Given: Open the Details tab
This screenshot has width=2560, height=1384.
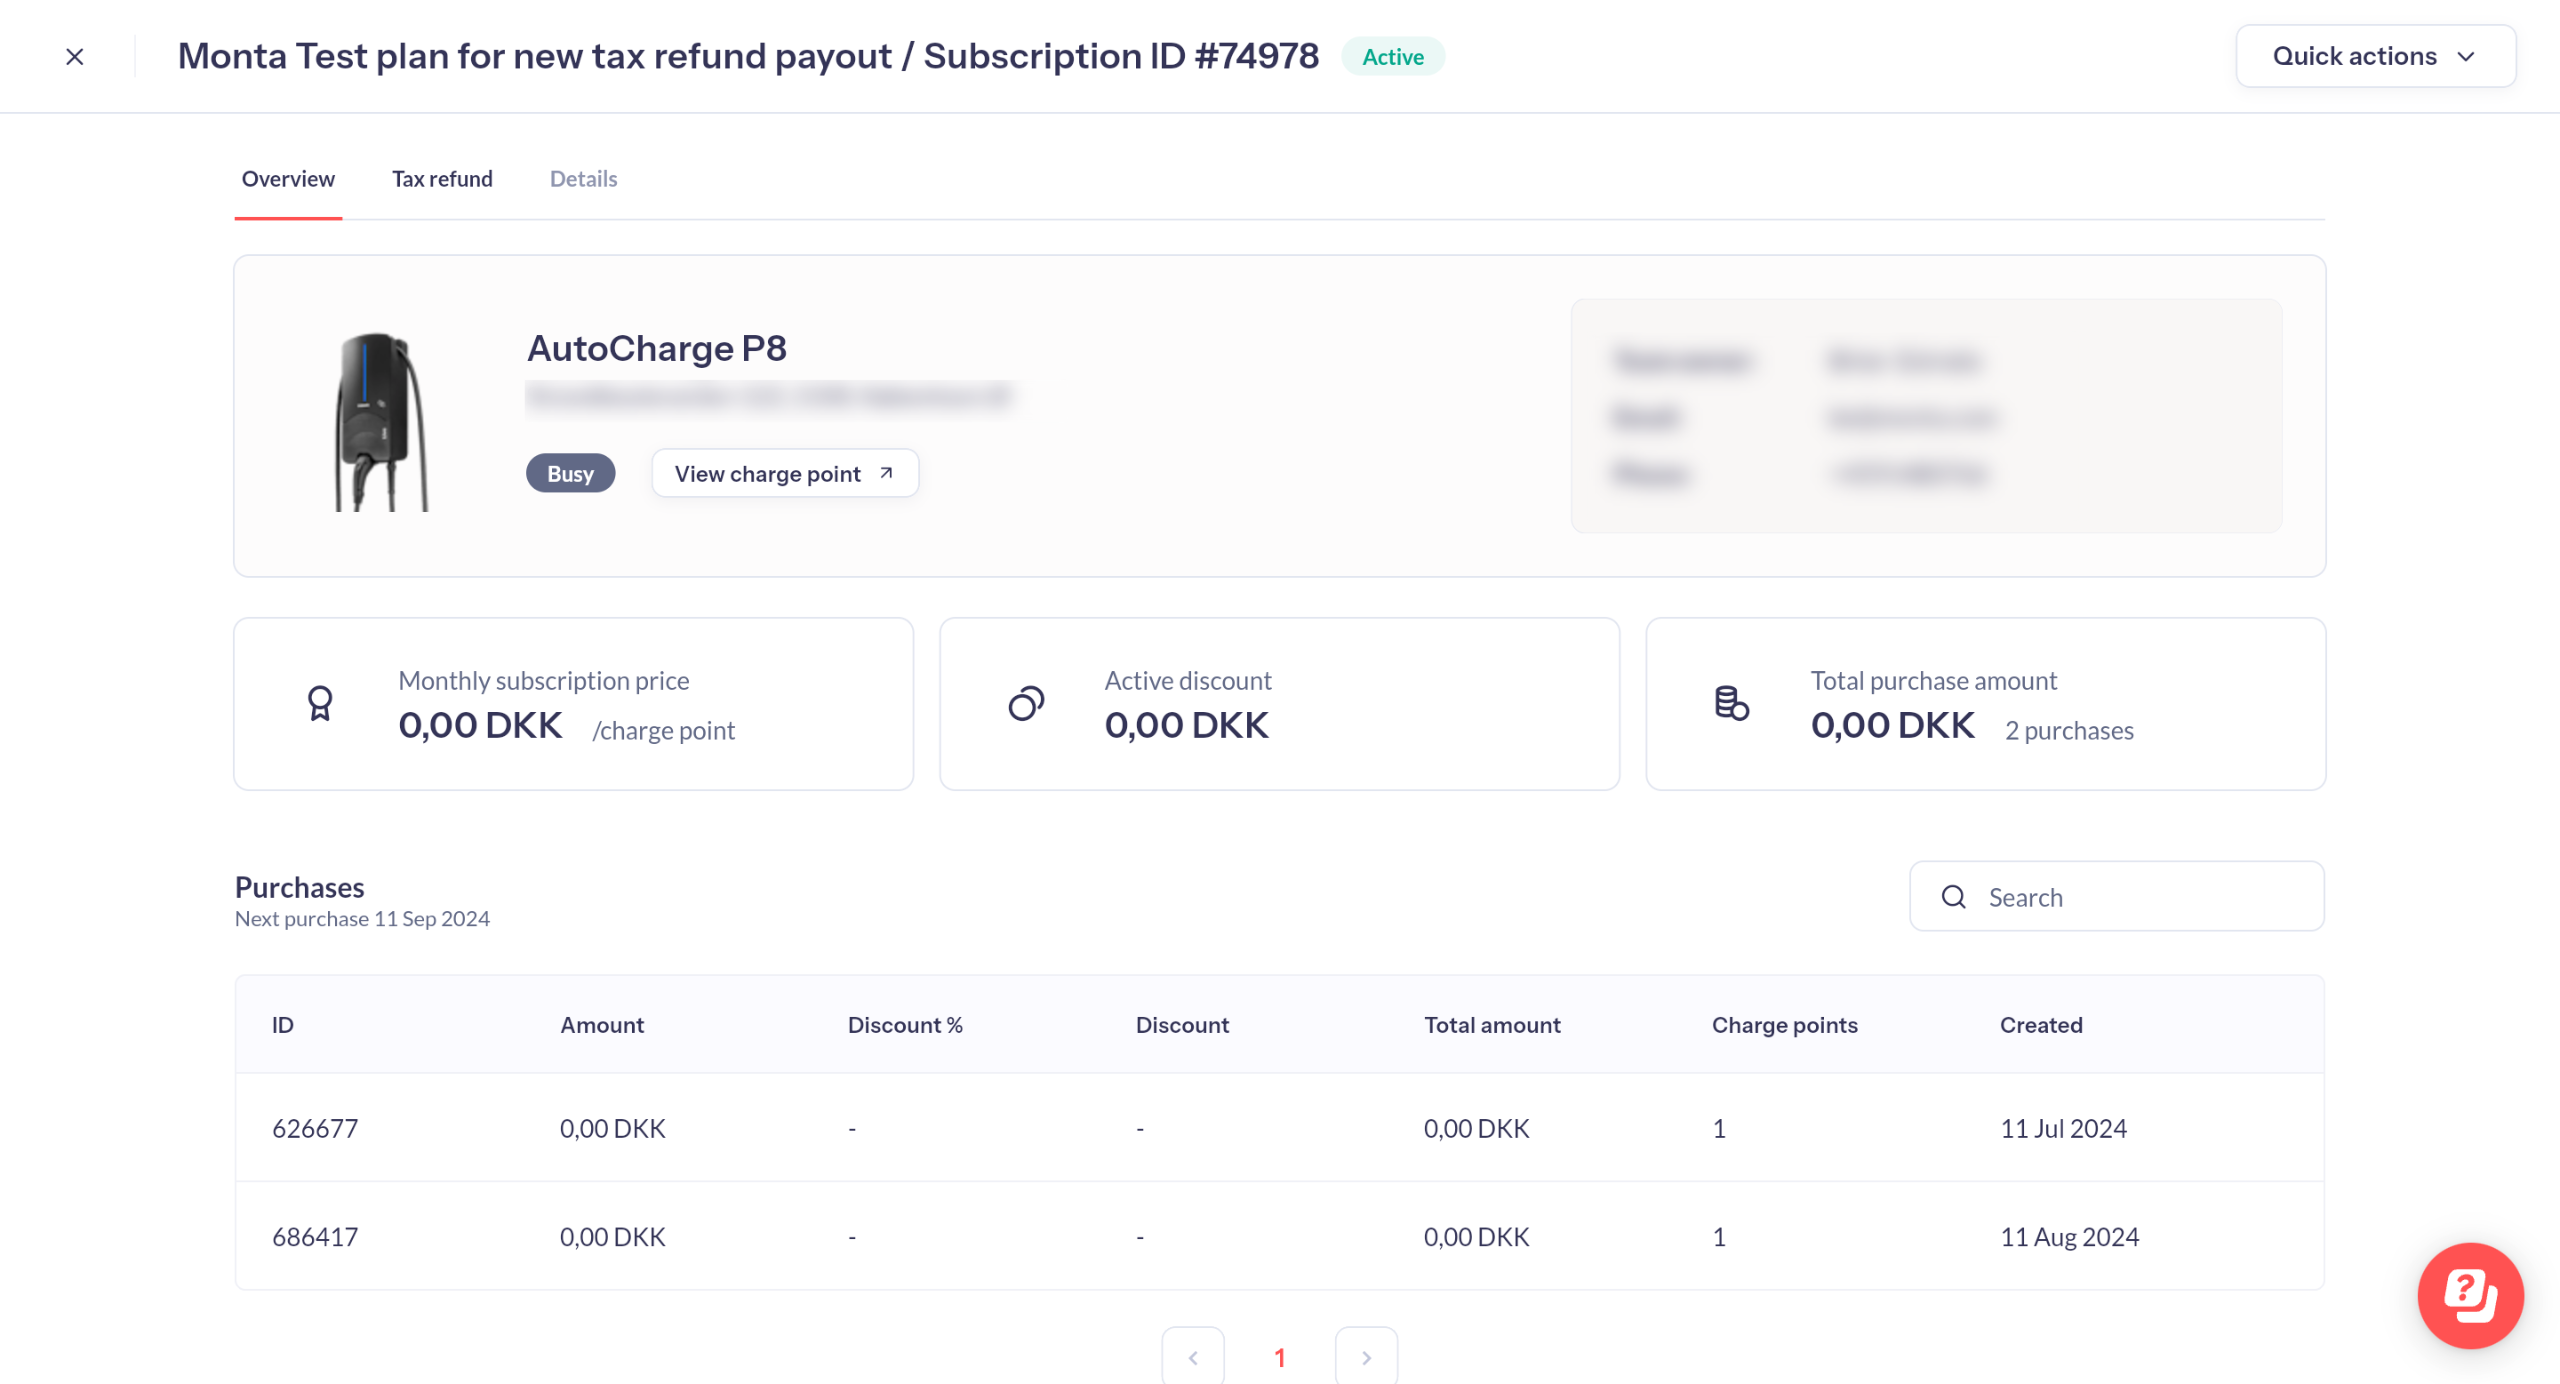Looking at the screenshot, I should pyautogui.click(x=583, y=179).
